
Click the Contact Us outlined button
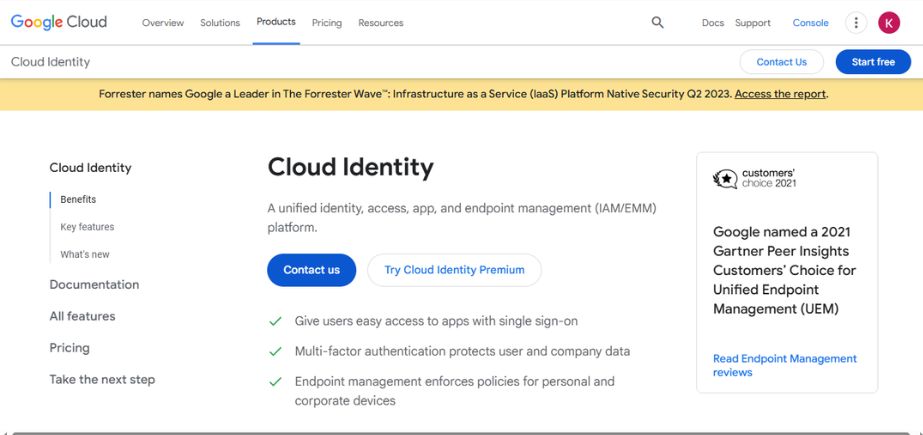[x=782, y=62]
